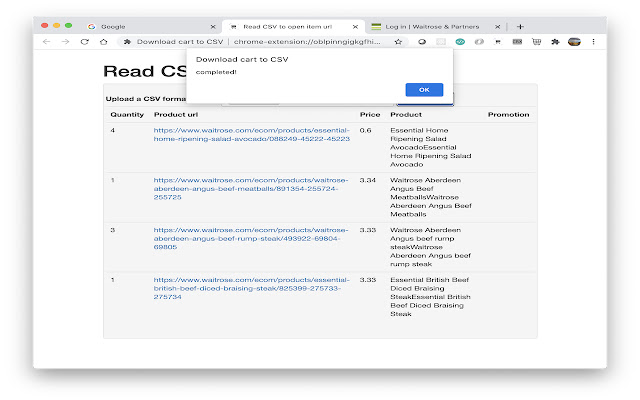The height and width of the screenshot is (400, 640).
Task: Open the Angus beef rump steak link
Action: point(251,238)
